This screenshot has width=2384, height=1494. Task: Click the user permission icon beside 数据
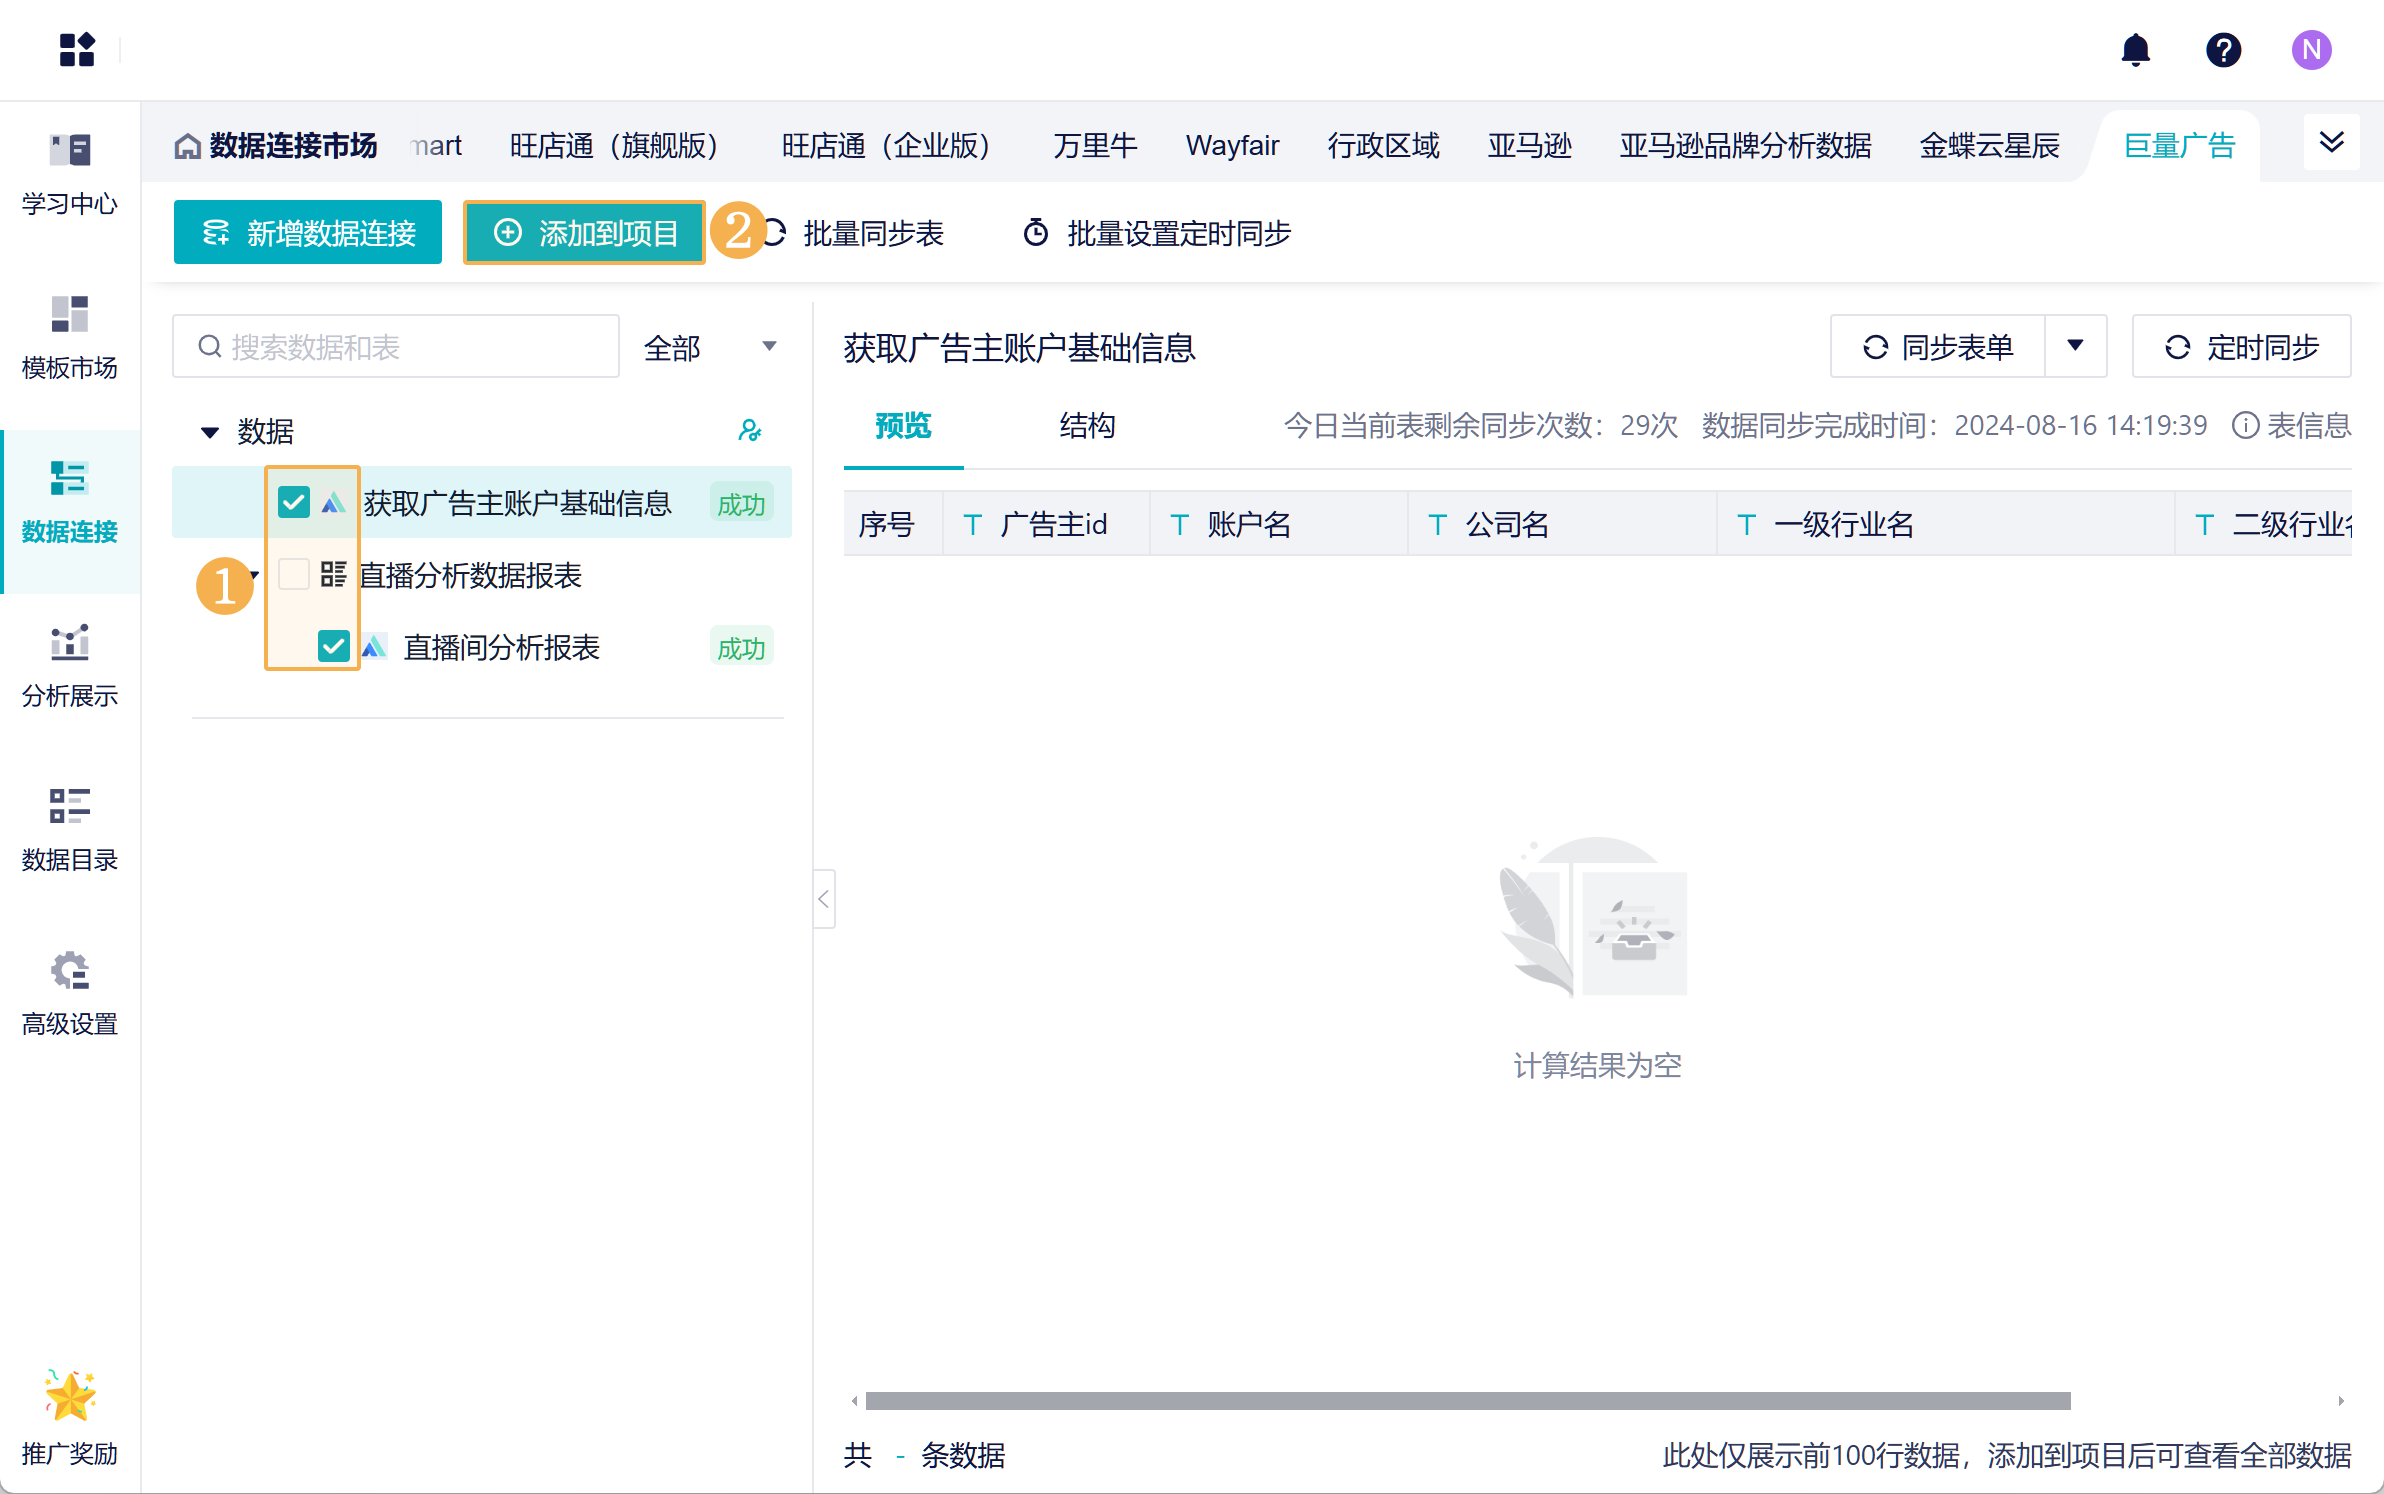(x=749, y=431)
